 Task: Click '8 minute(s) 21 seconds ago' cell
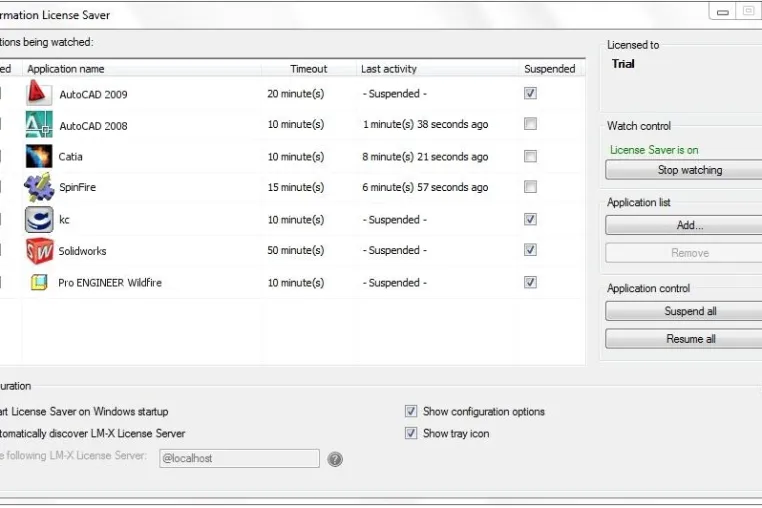point(425,157)
